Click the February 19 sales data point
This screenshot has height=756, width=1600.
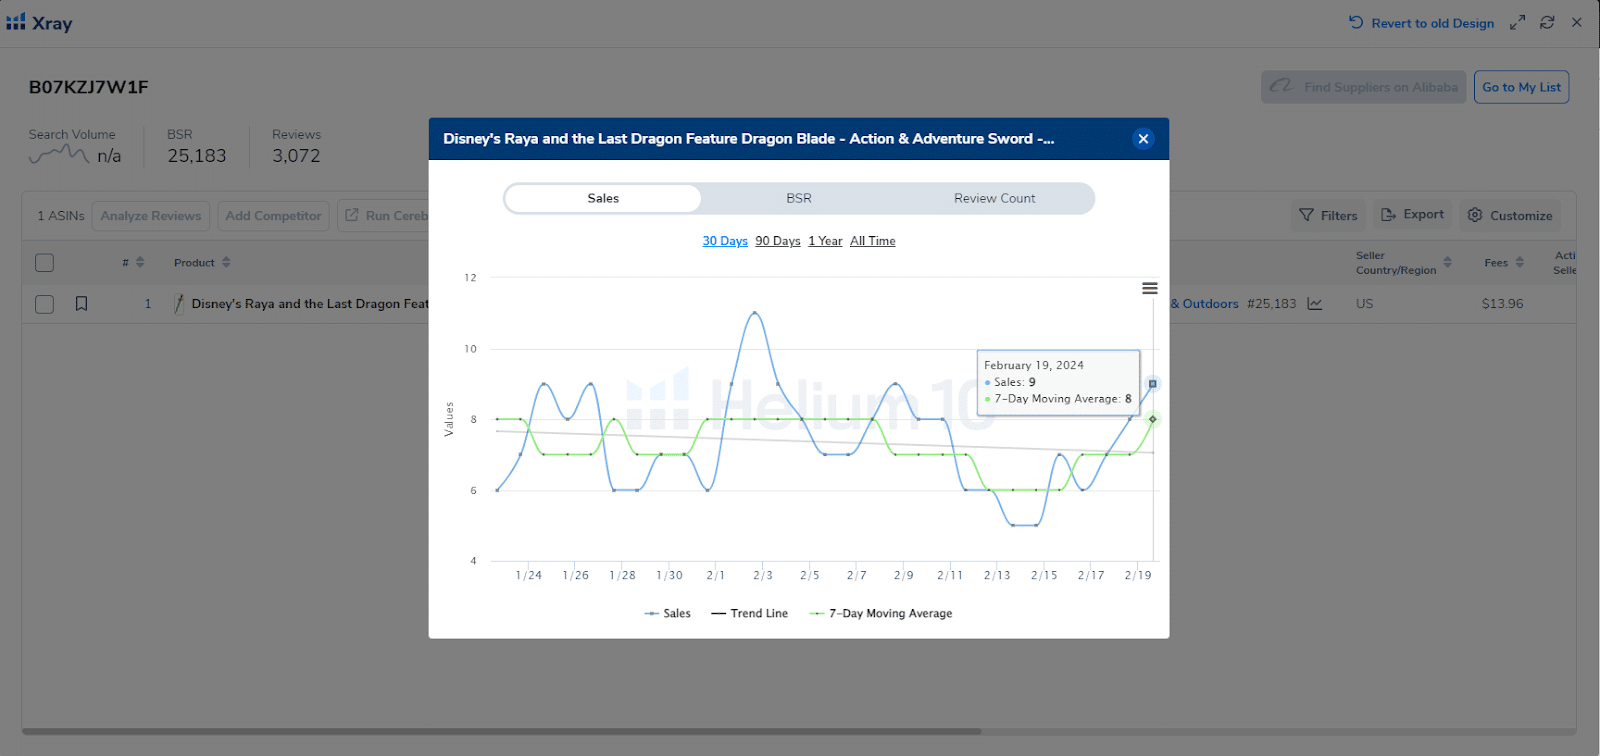[x=1153, y=384]
